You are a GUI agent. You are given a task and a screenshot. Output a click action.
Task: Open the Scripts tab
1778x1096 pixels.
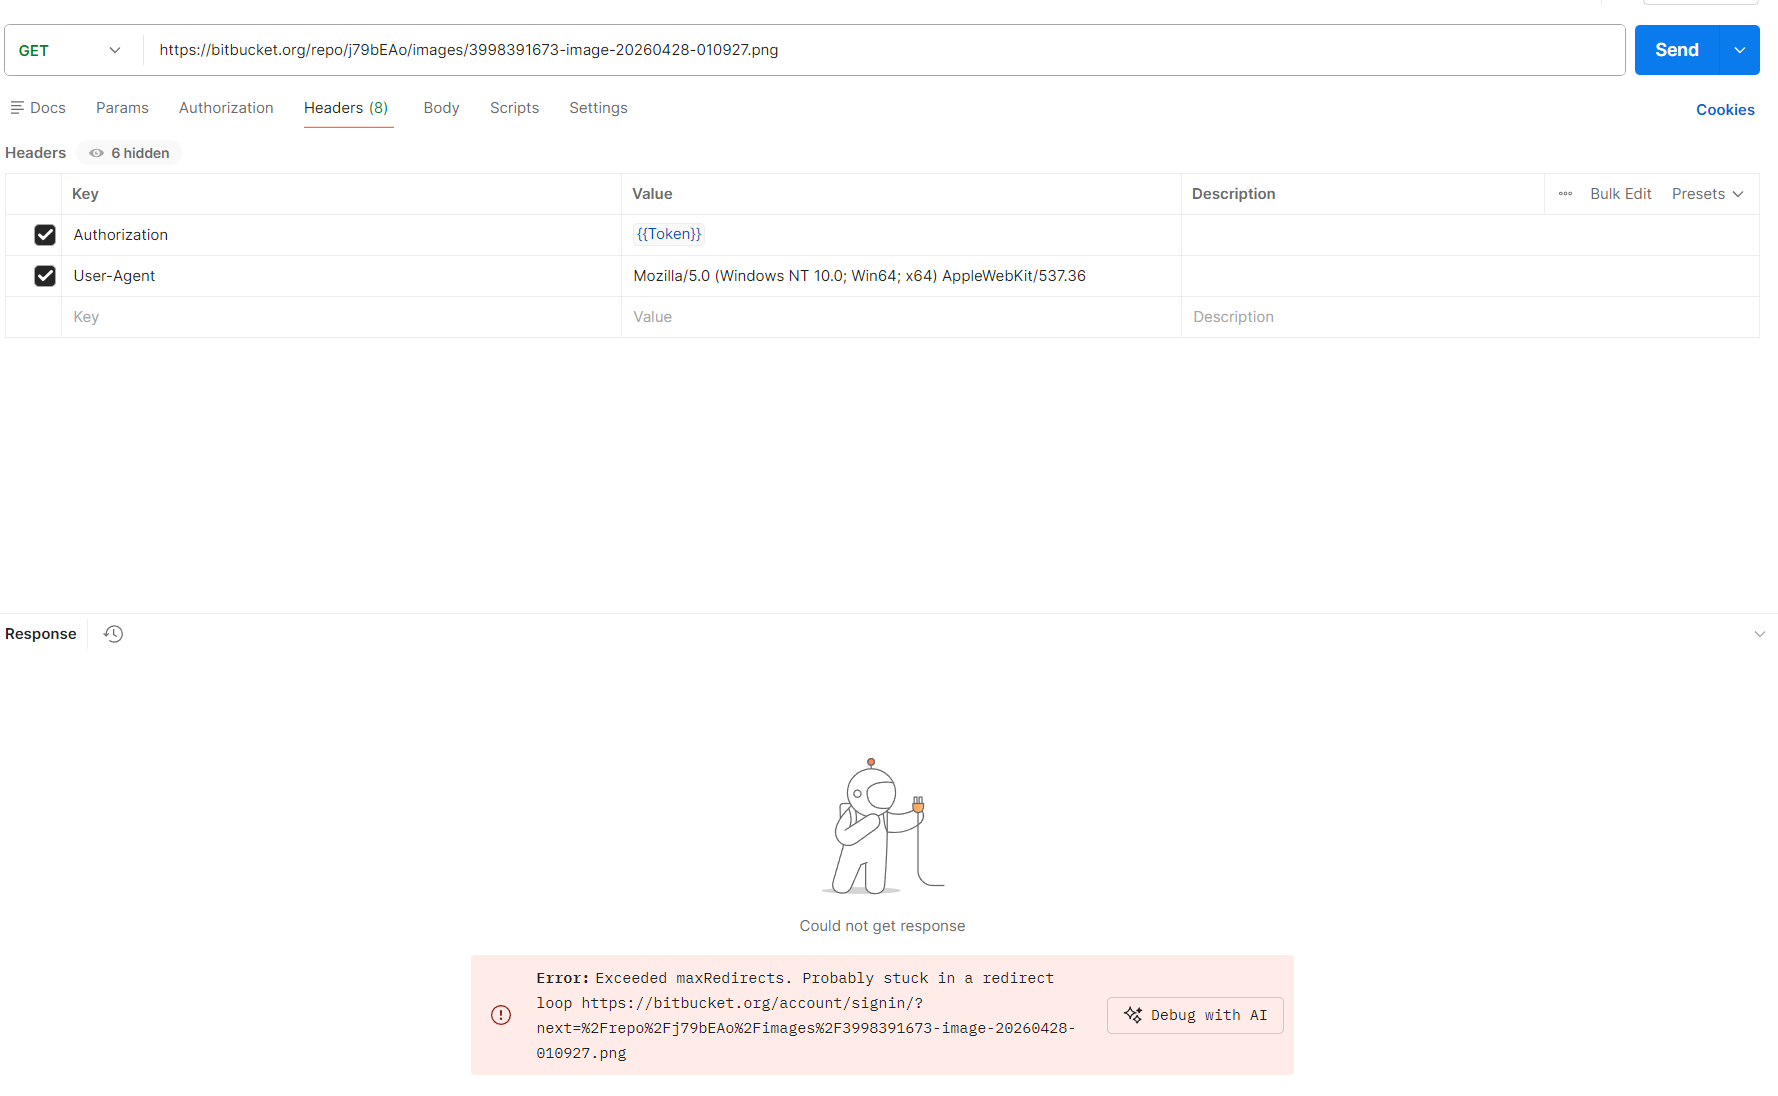[514, 108]
